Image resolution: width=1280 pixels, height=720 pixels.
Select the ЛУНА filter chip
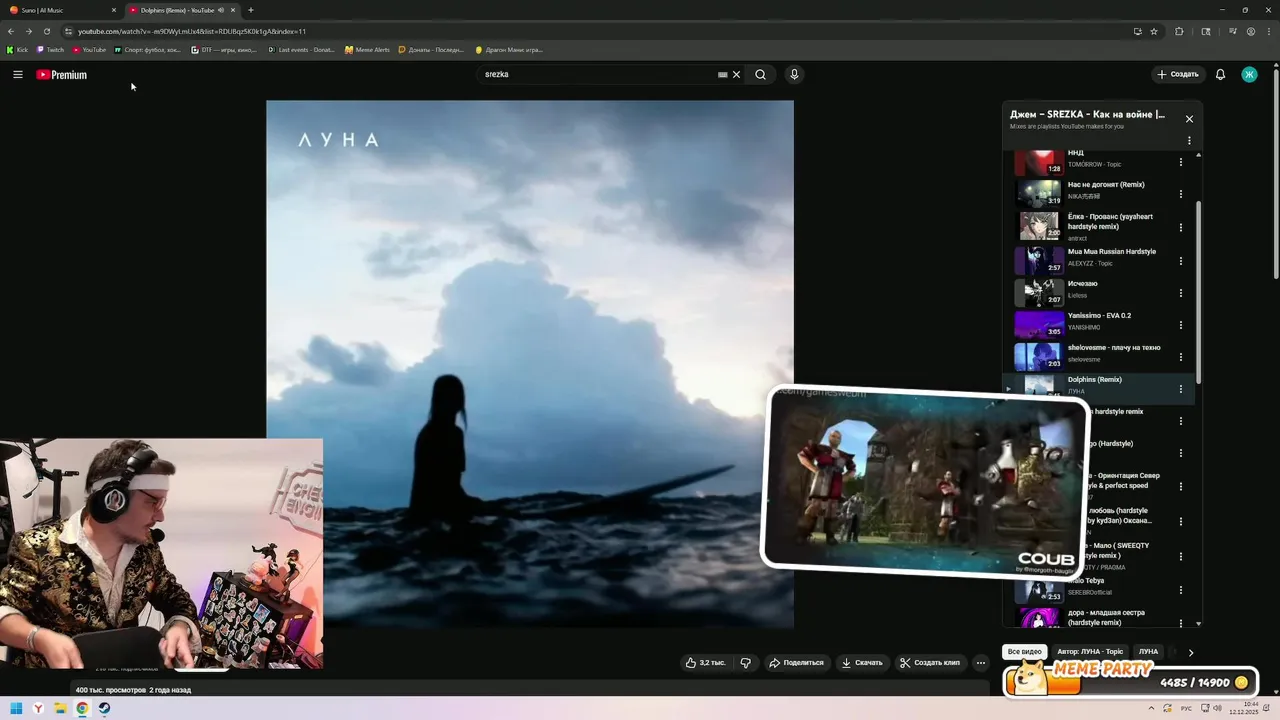[1148, 652]
